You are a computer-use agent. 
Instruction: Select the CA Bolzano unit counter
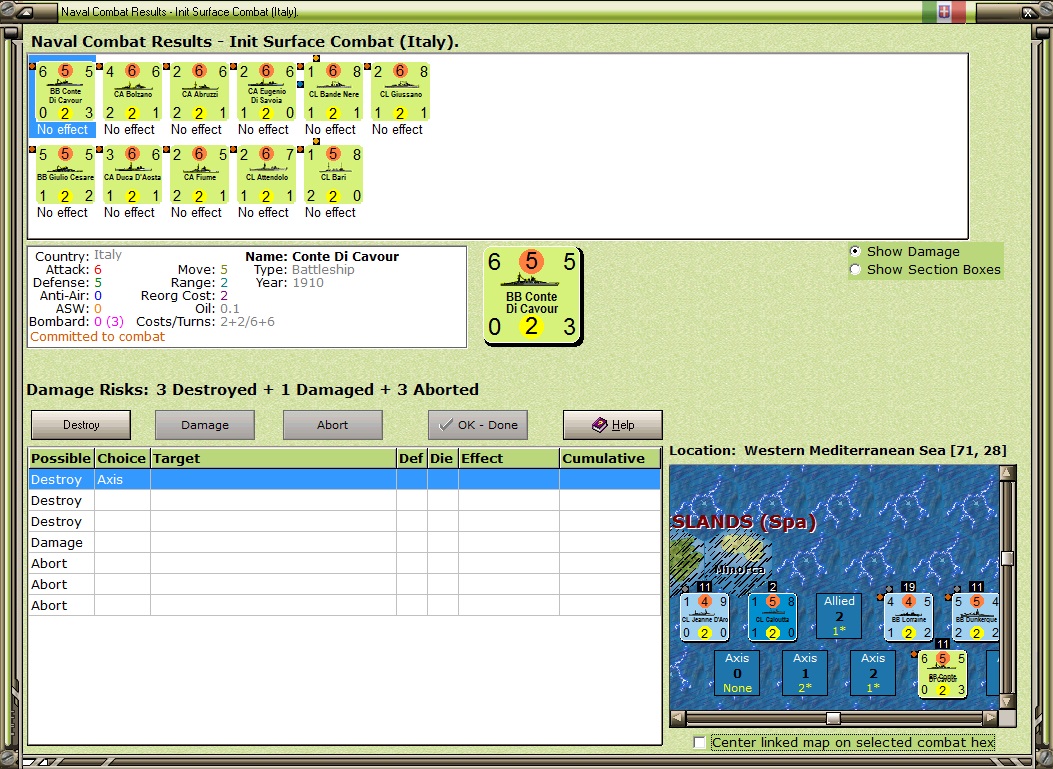click(132, 91)
